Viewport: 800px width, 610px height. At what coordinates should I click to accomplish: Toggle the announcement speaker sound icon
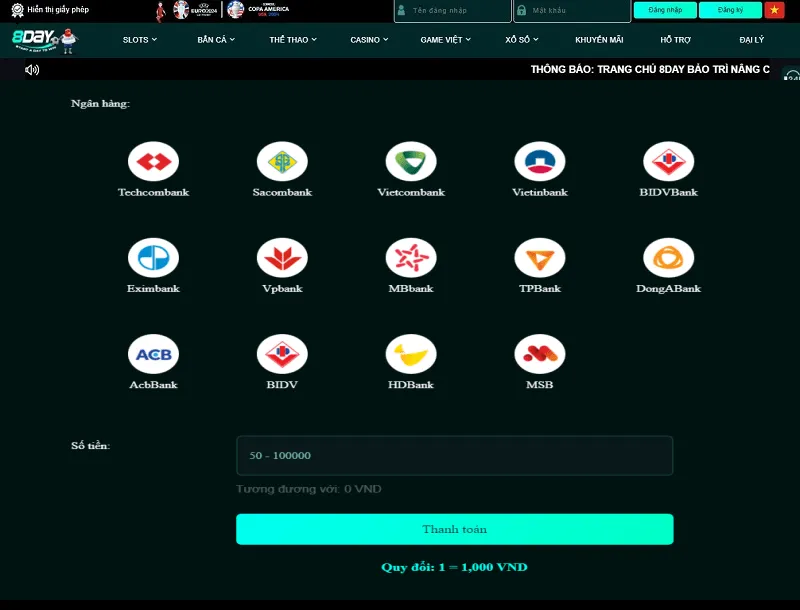coord(32,70)
